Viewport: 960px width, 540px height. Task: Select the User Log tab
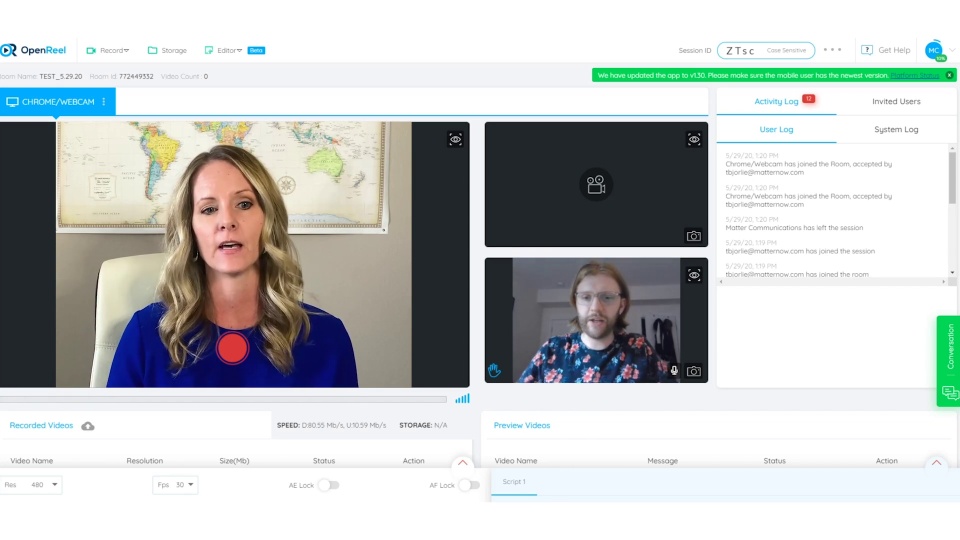point(776,130)
